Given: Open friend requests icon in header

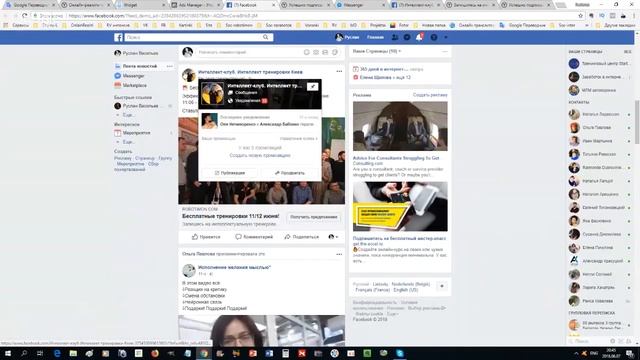Looking at the screenshot, I should (395, 37).
